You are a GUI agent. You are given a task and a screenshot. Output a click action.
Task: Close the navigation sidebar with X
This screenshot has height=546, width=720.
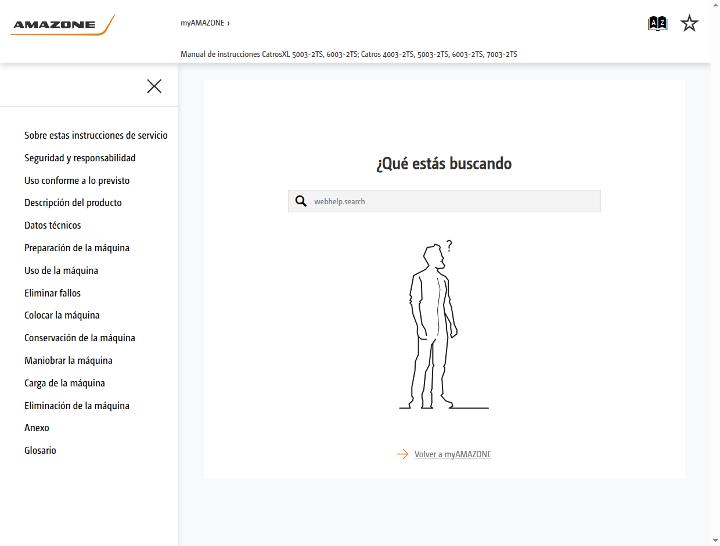[154, 86]
